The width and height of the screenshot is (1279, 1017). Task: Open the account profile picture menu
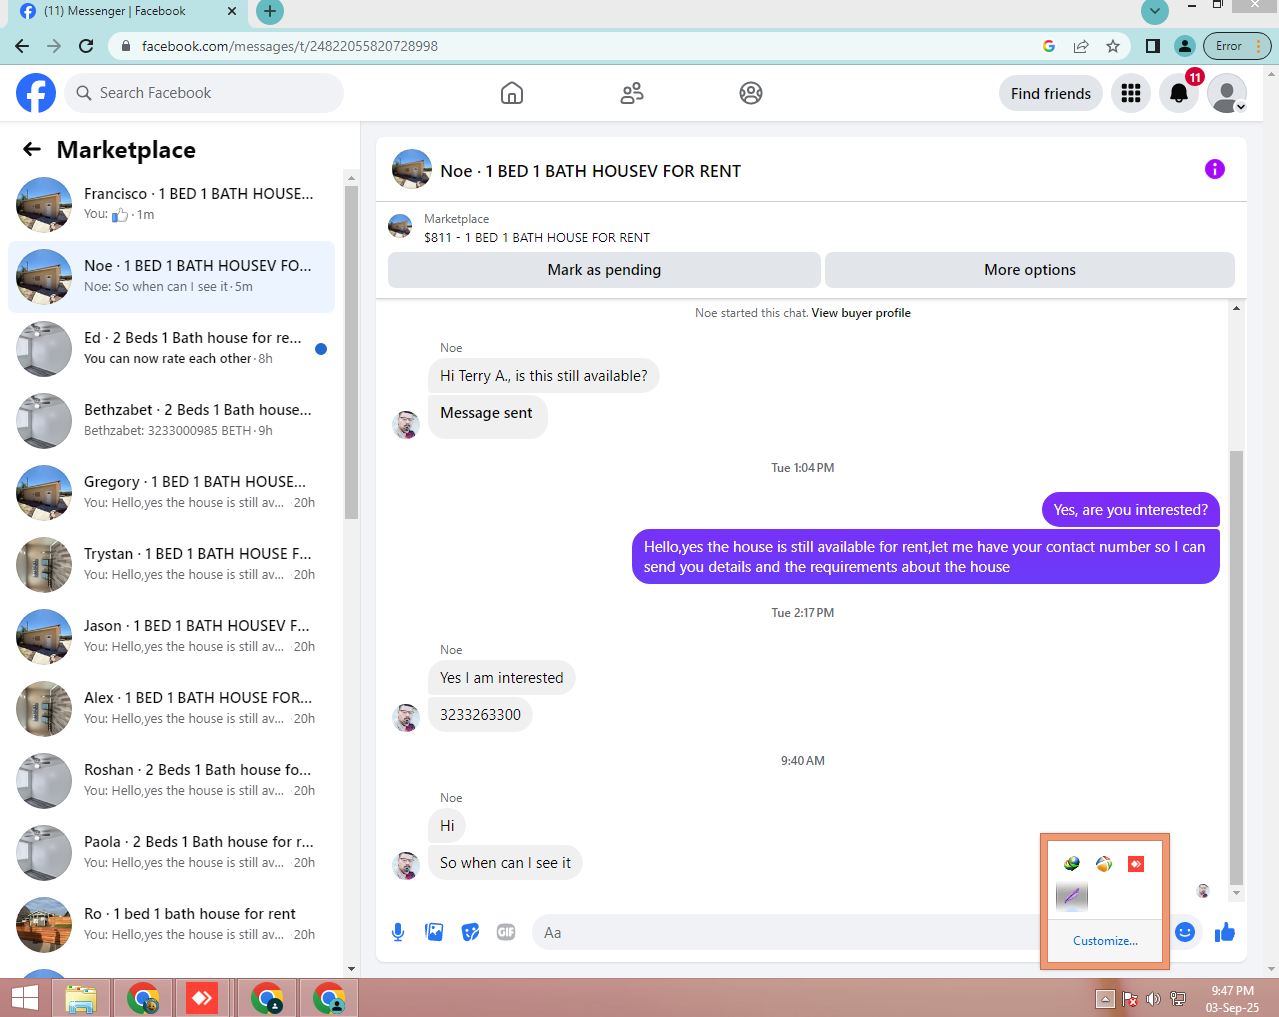[x=1227, y=93]
